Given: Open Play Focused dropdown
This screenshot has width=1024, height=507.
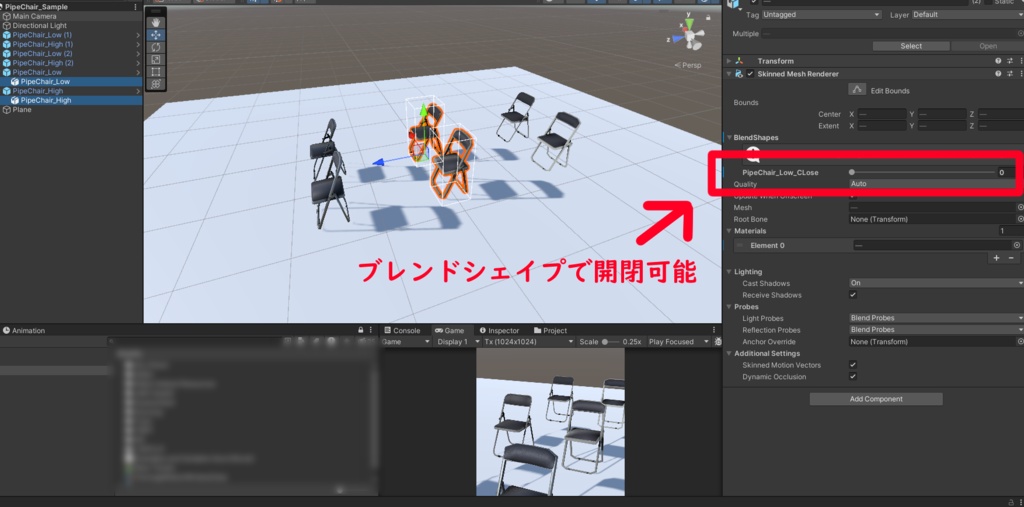Looking at the screenshot, I should [679, 342].
